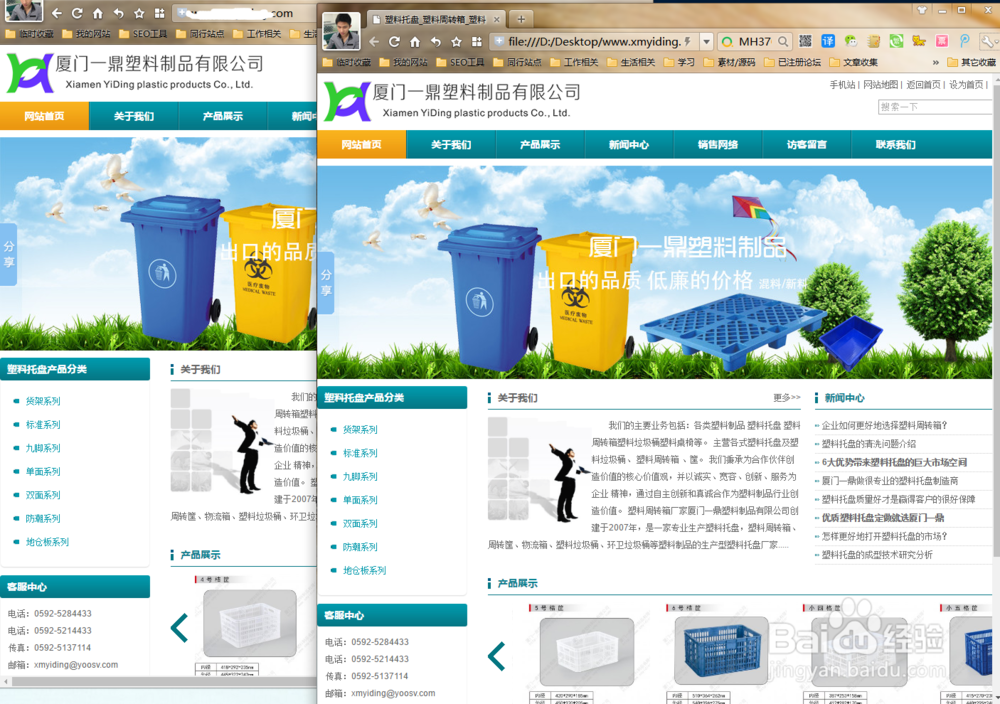Click Back arrow in front browser window
This screenshot has width=1000, height=704.
tap(374, 42)
